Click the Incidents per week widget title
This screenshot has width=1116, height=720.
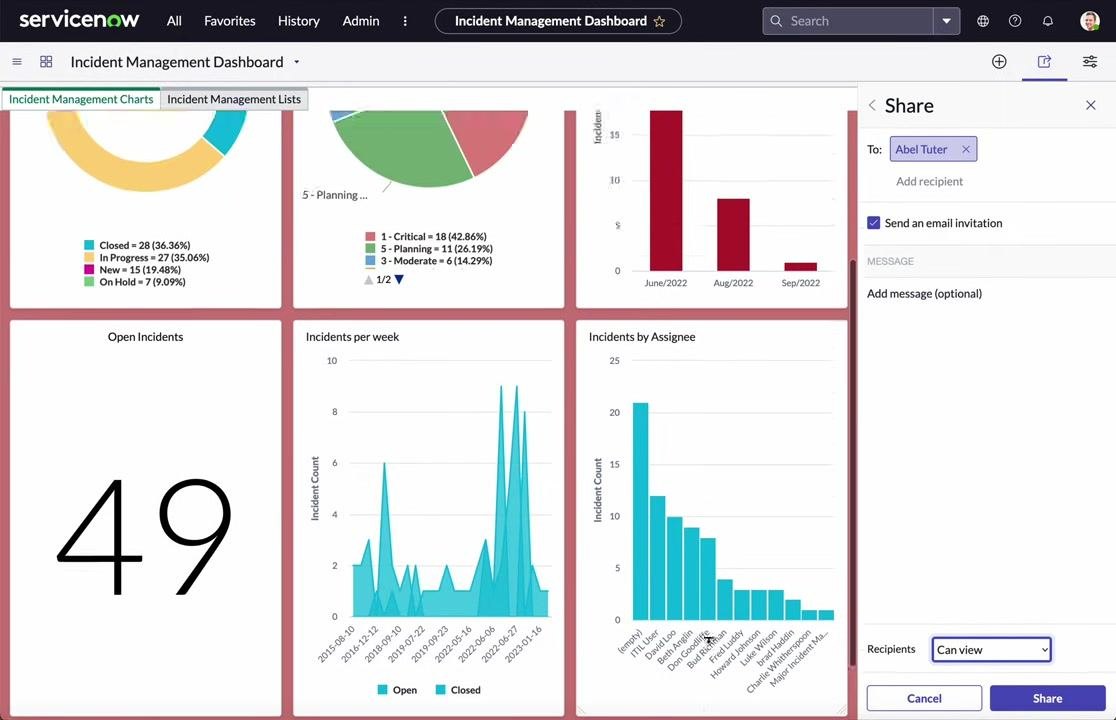pos(352,337)
